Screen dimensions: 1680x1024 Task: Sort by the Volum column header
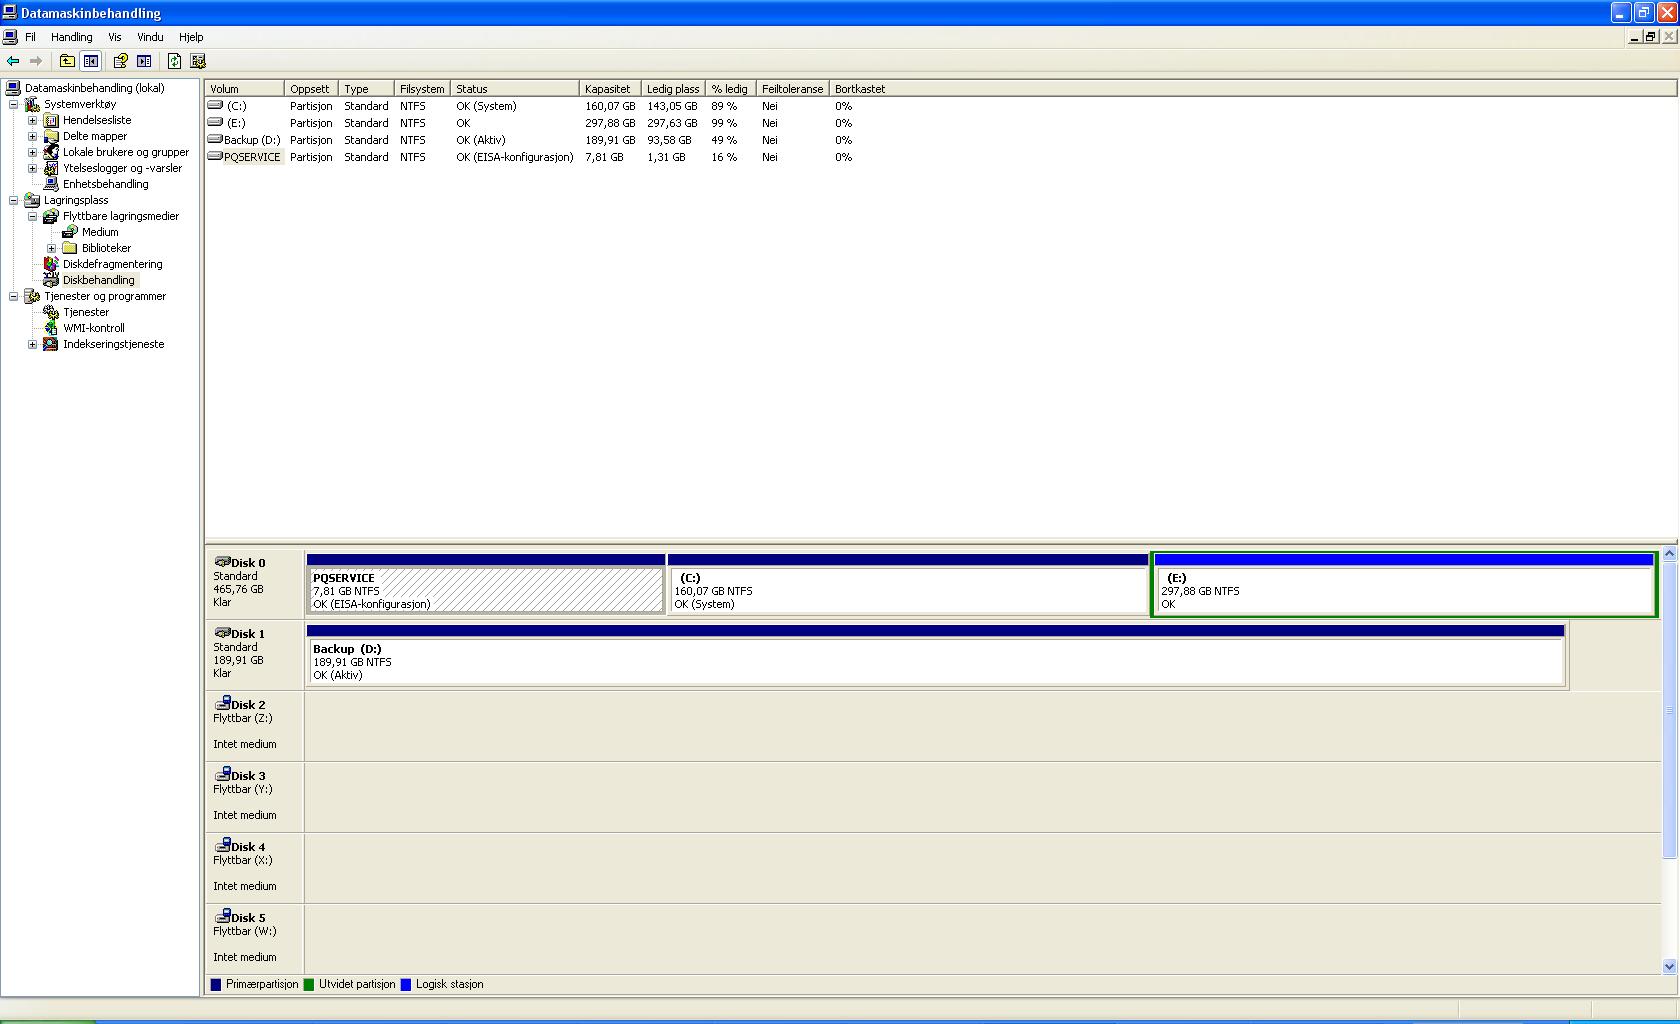click(245, 89)
